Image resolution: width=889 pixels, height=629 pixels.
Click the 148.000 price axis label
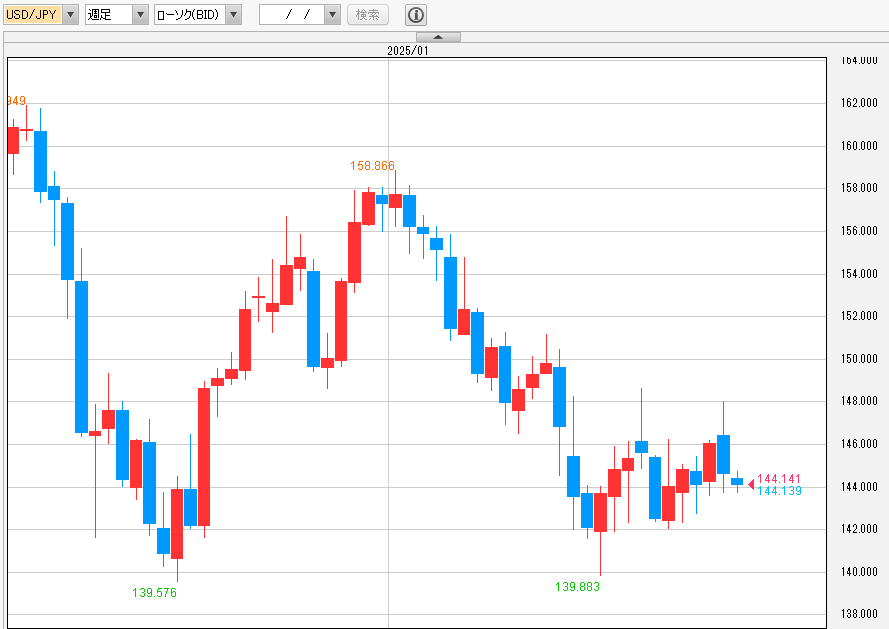(859, 401)
